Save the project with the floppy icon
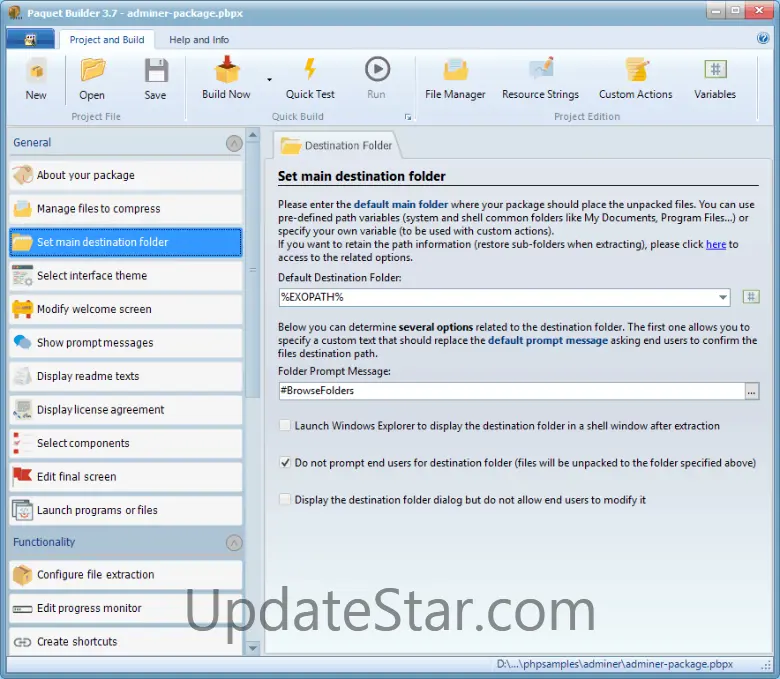The width and height of the screenshot is (780, 679). click(x=155, y=80)
